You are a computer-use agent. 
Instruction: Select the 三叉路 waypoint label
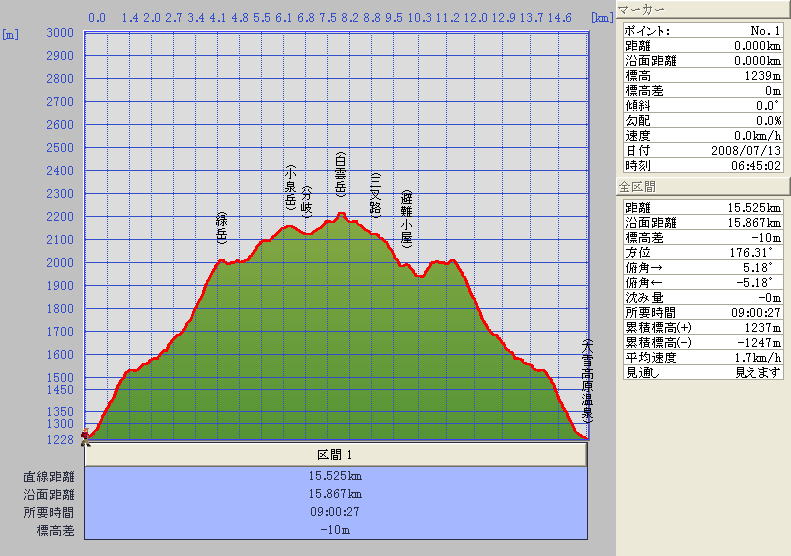pyautogui.click(x=375, y=194)
